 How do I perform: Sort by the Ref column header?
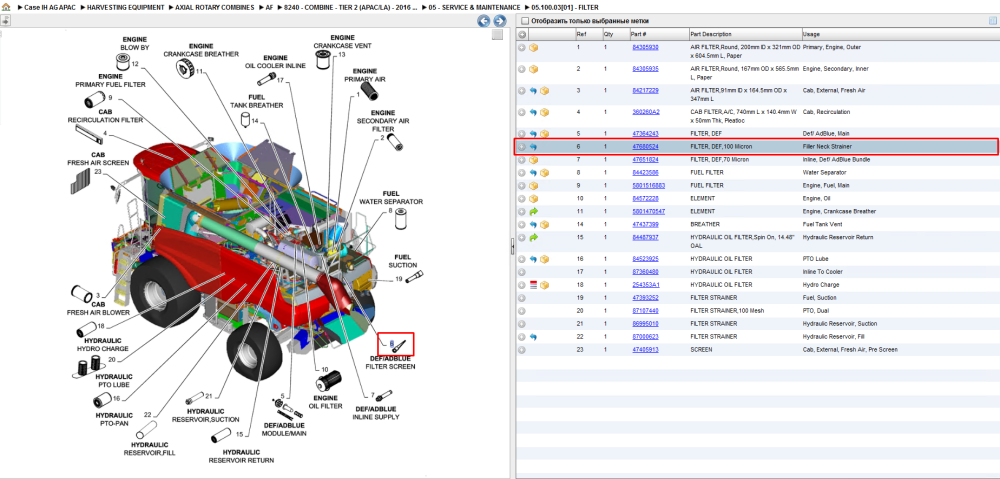point(587,34)
